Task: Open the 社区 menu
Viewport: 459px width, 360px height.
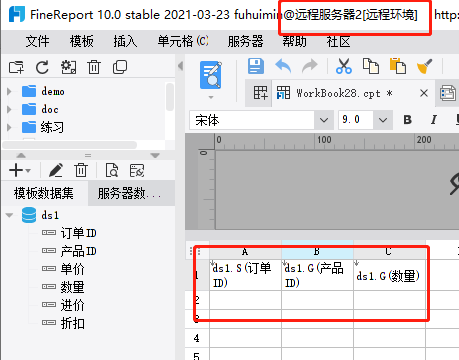Action: tap(339, 42)
